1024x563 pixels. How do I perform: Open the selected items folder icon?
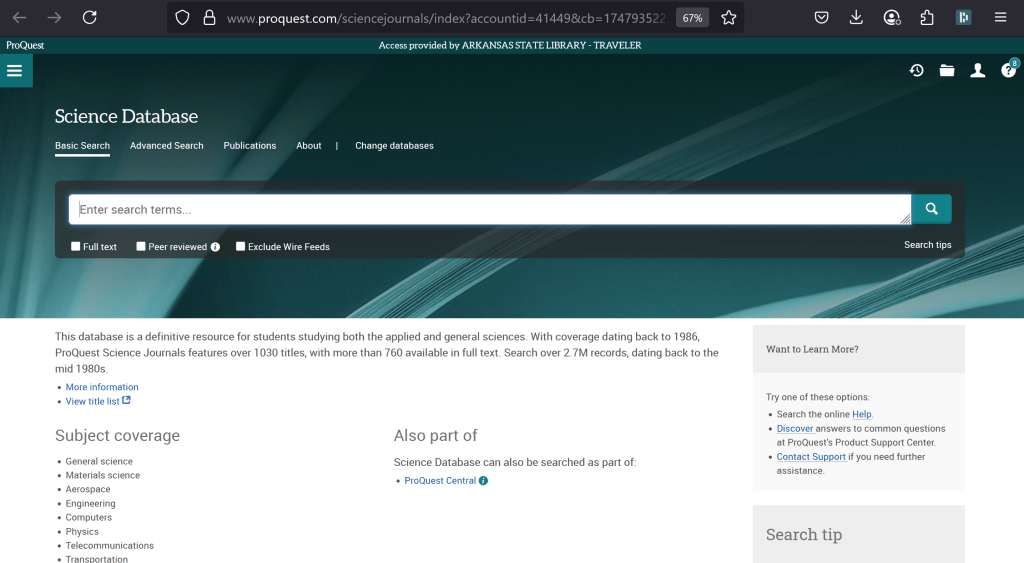point(947,70)
